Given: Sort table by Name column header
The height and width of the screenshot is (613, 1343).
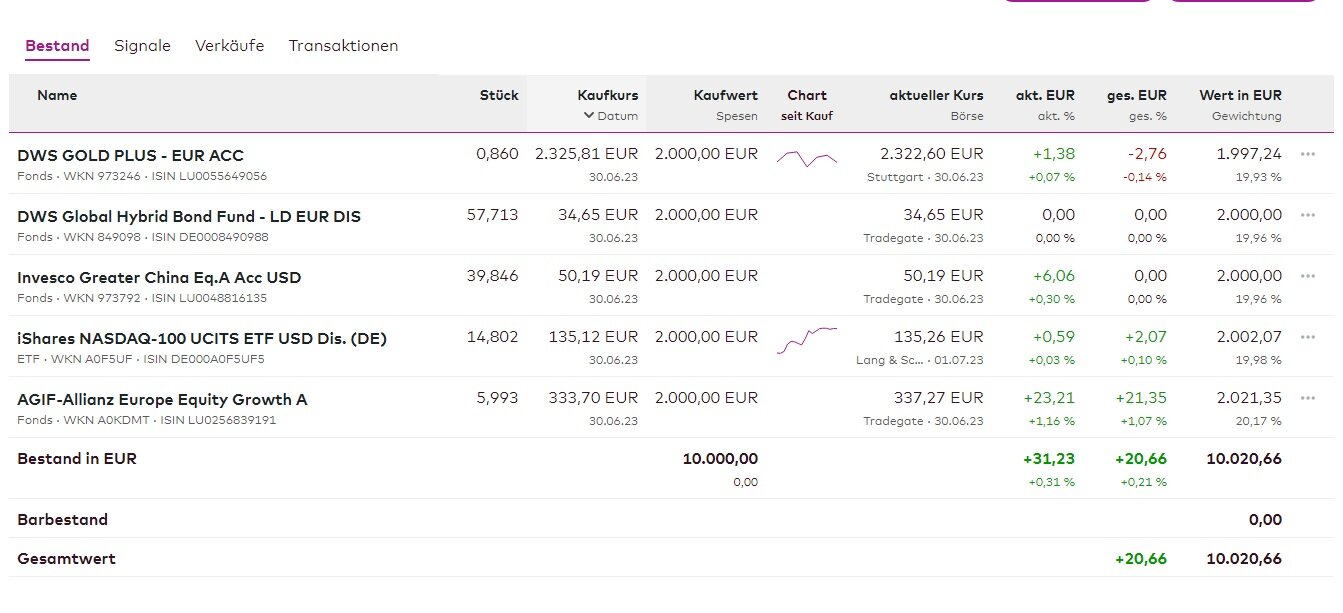Looking at the screenshot, I should coord(57,95).
